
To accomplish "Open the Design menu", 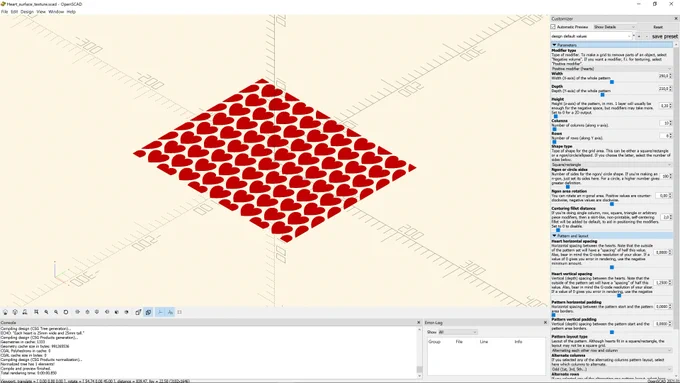I will tap(27, 12).
